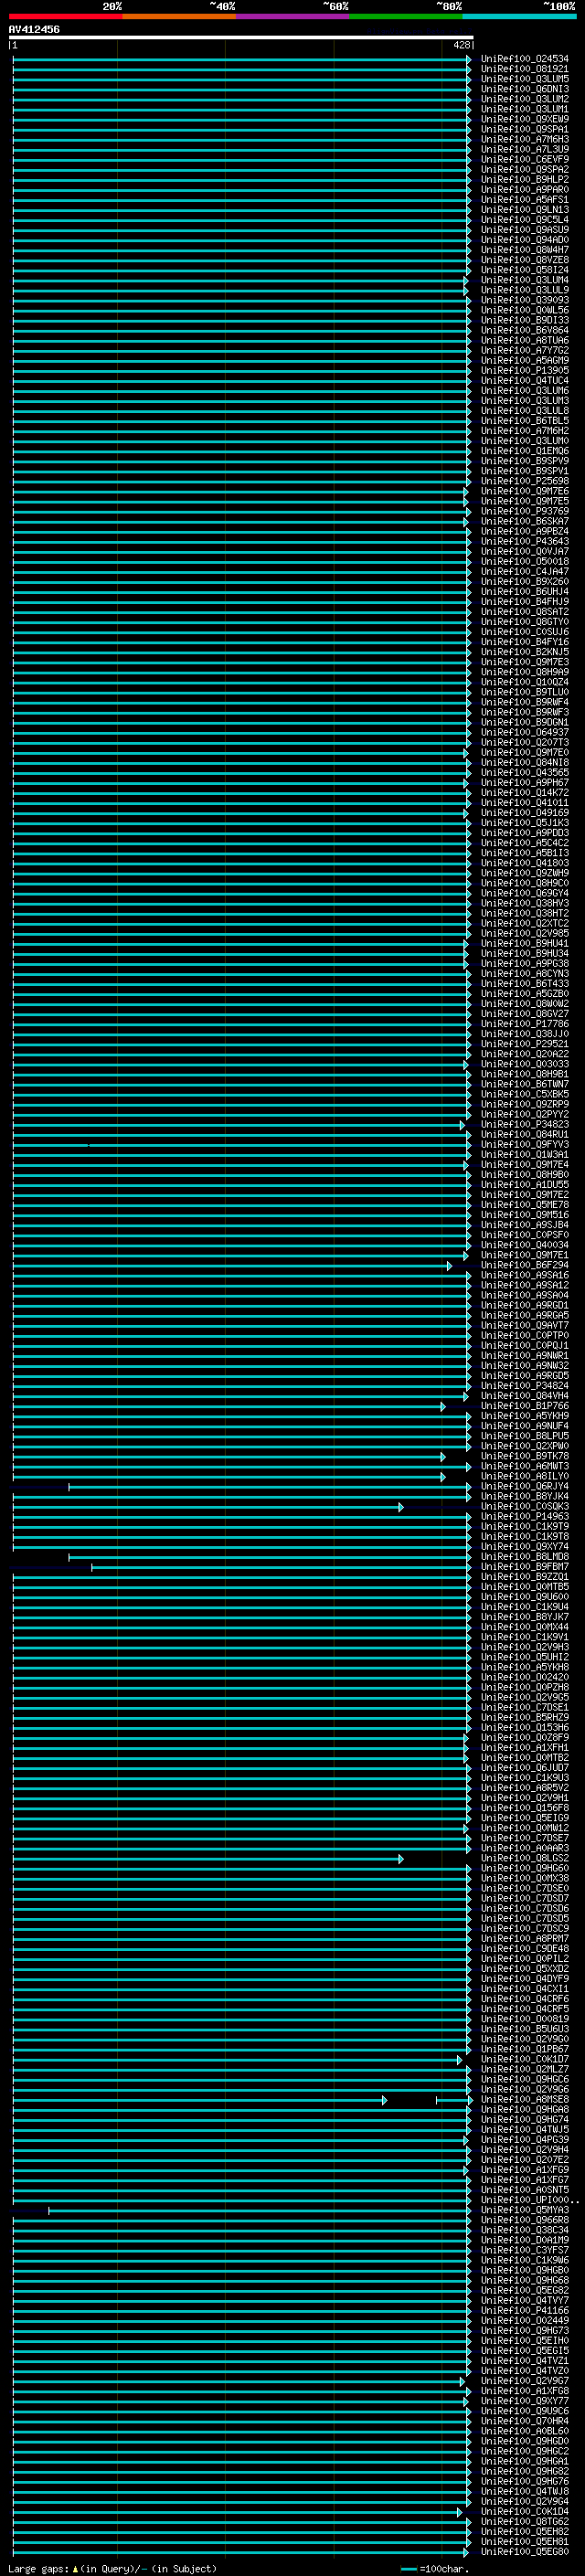The image size is (585, 2576).
Task: Click the red 20% identity legend segment
Action: [x=66, y=16]
